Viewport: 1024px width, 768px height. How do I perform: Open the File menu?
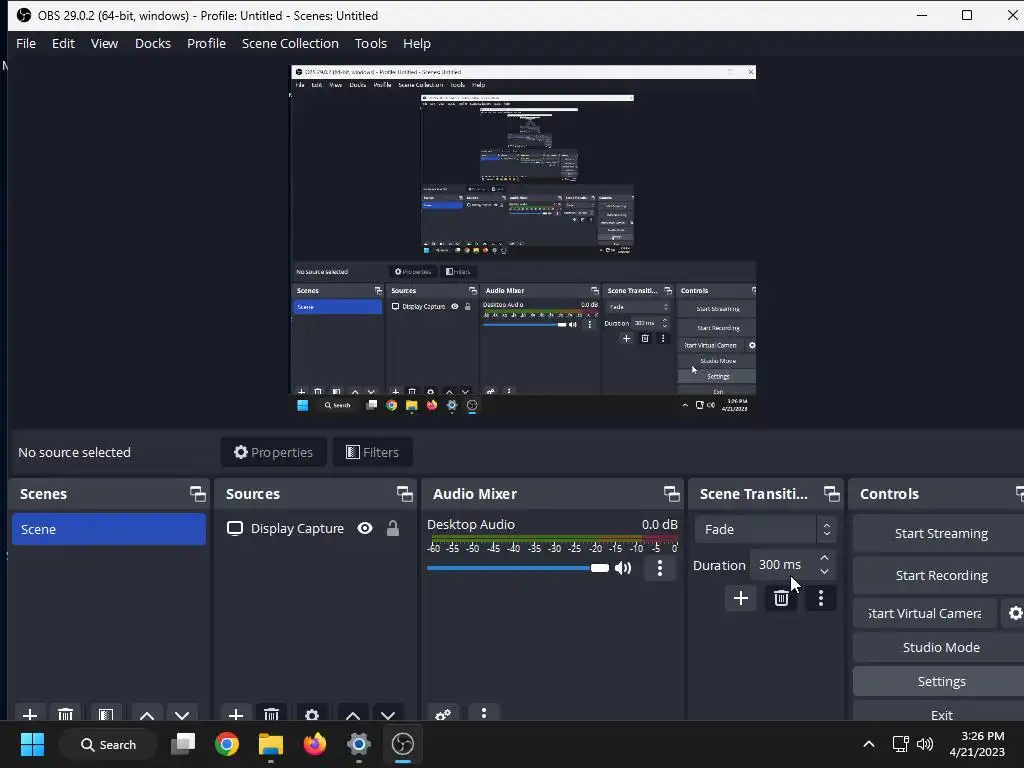point(26,43)
